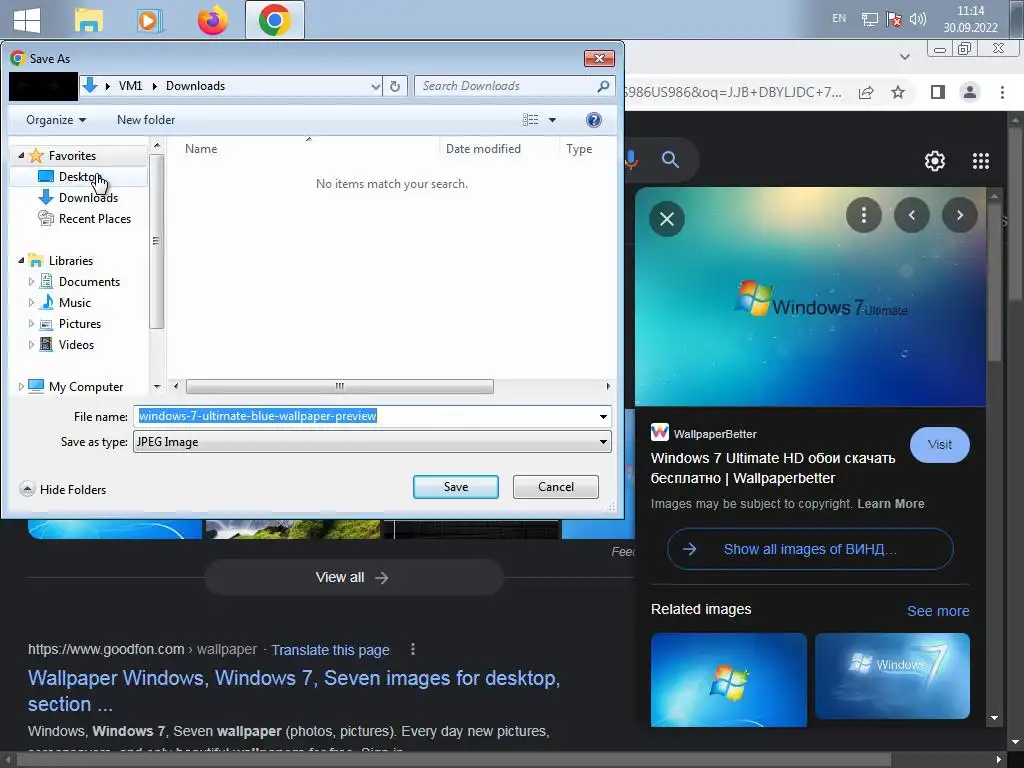This screenshot has height=768, width=1024.
Task: Launch the media player taskbar icon
Action: pyautogui.click(x=150, y=20)
